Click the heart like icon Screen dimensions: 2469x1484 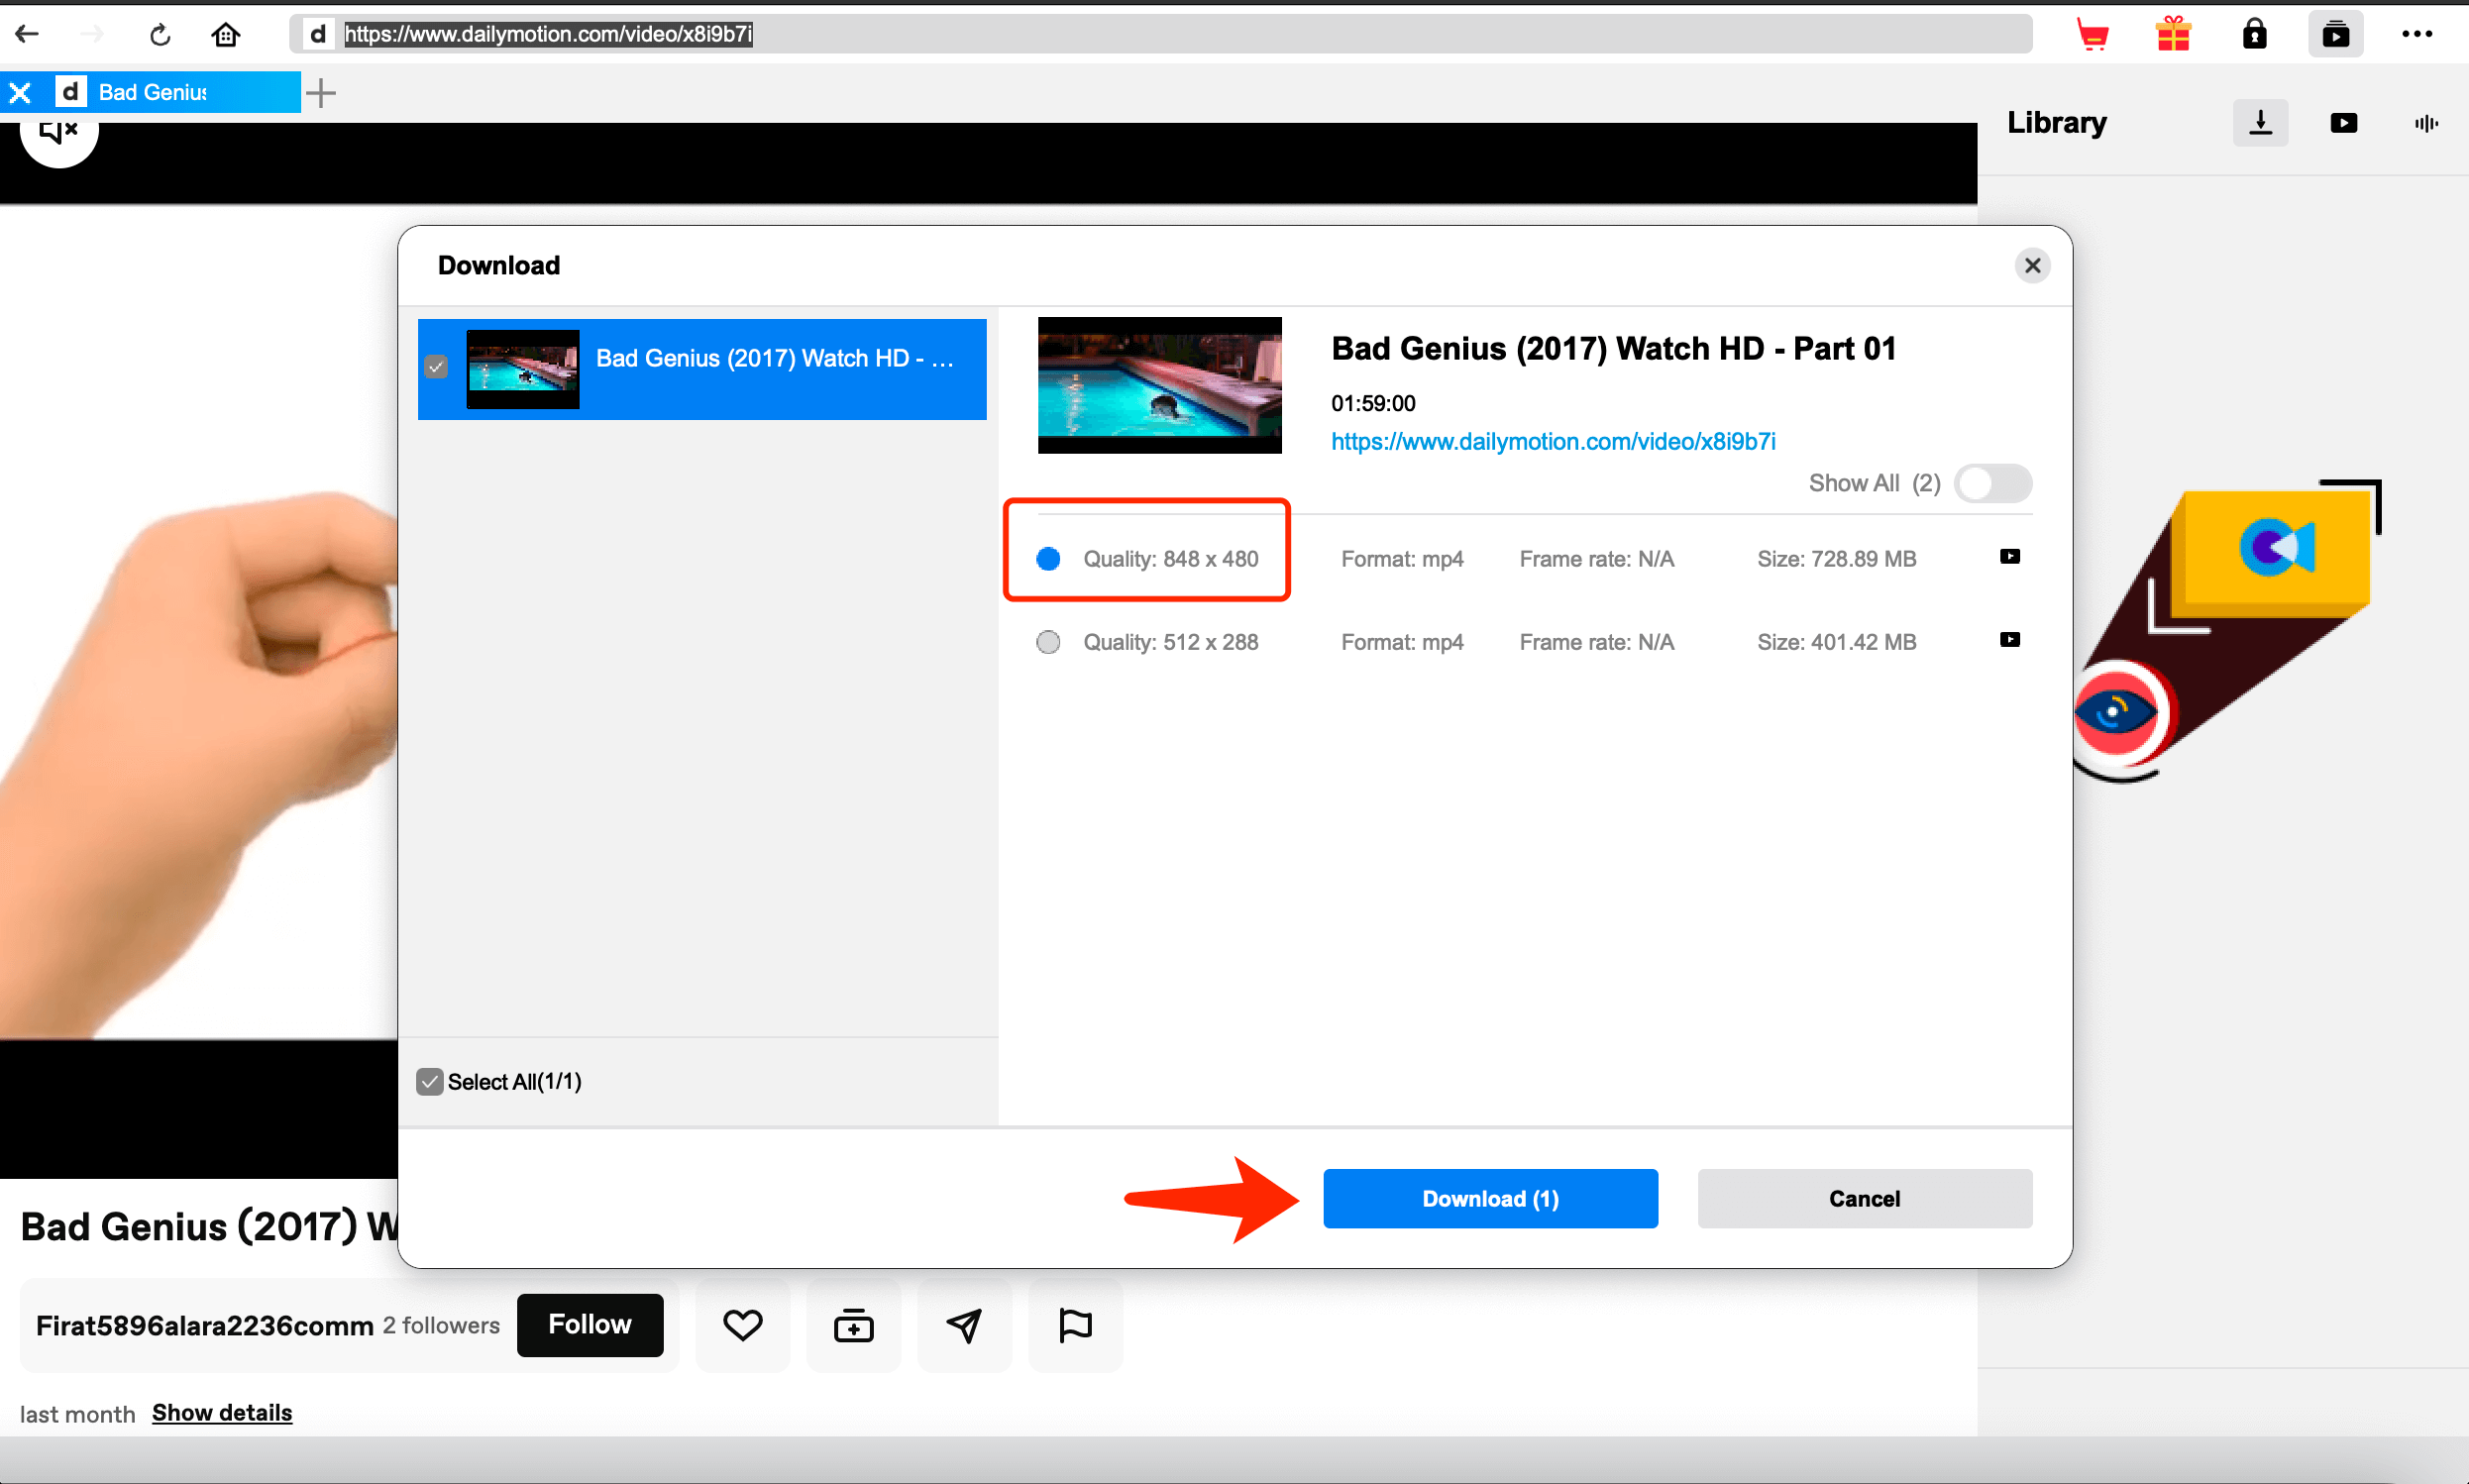click(742, 1325)
